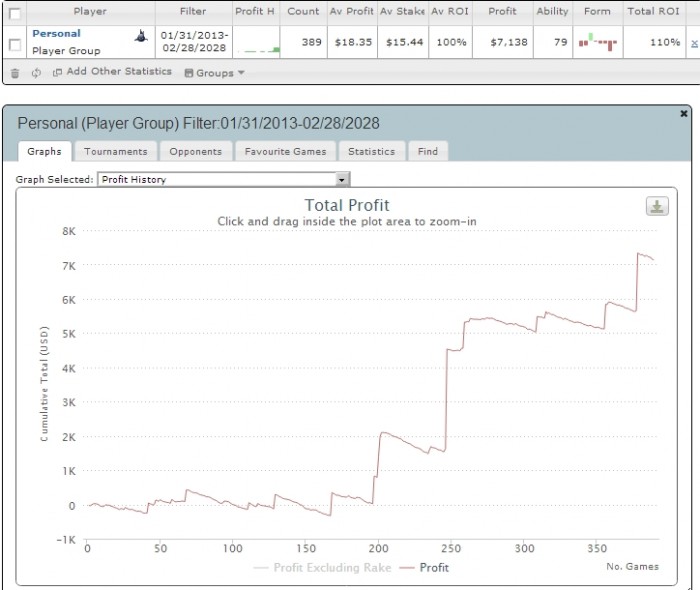Image resolution: width=700 pixels, height=590 pixels.
Task: Click the shark icon beside Personal
Action: (141, 36)
